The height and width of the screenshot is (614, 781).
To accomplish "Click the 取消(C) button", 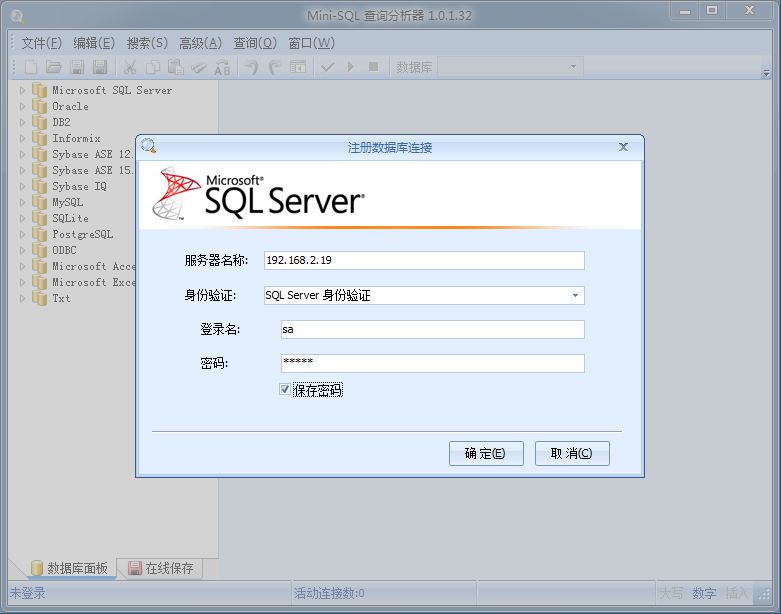I will click(572, 453).
